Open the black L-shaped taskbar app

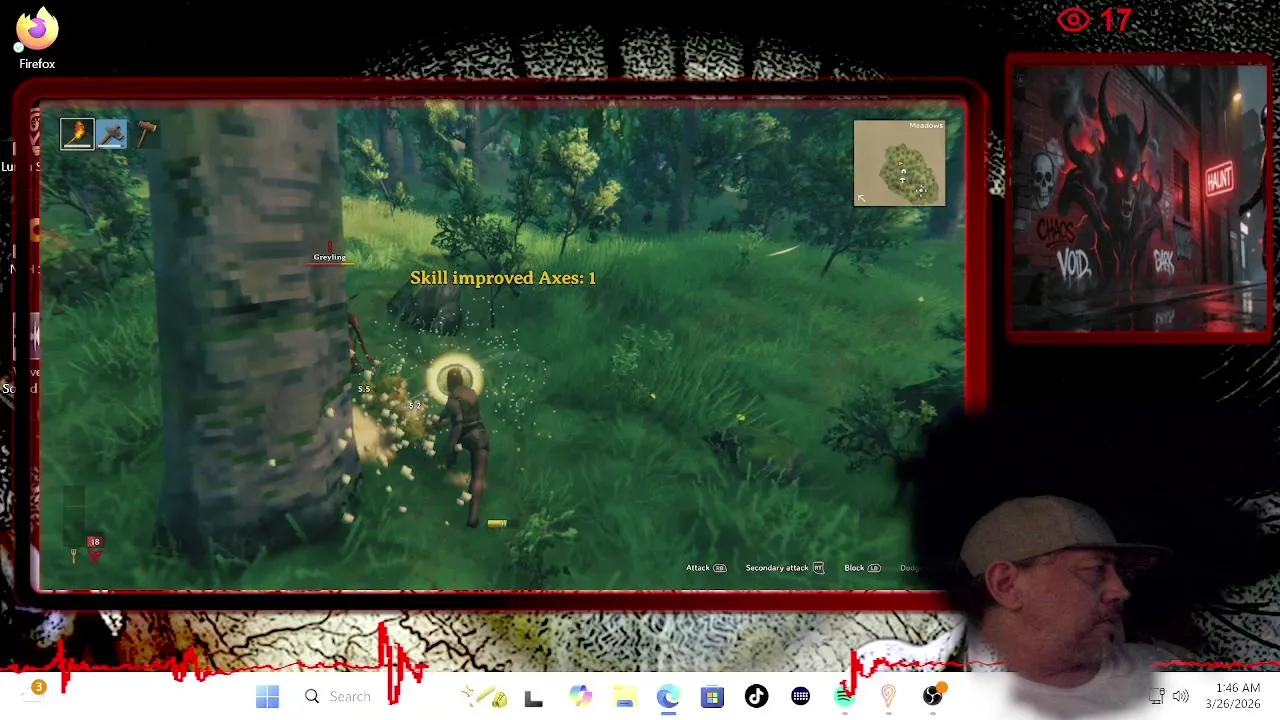click(x=533, y=697)
